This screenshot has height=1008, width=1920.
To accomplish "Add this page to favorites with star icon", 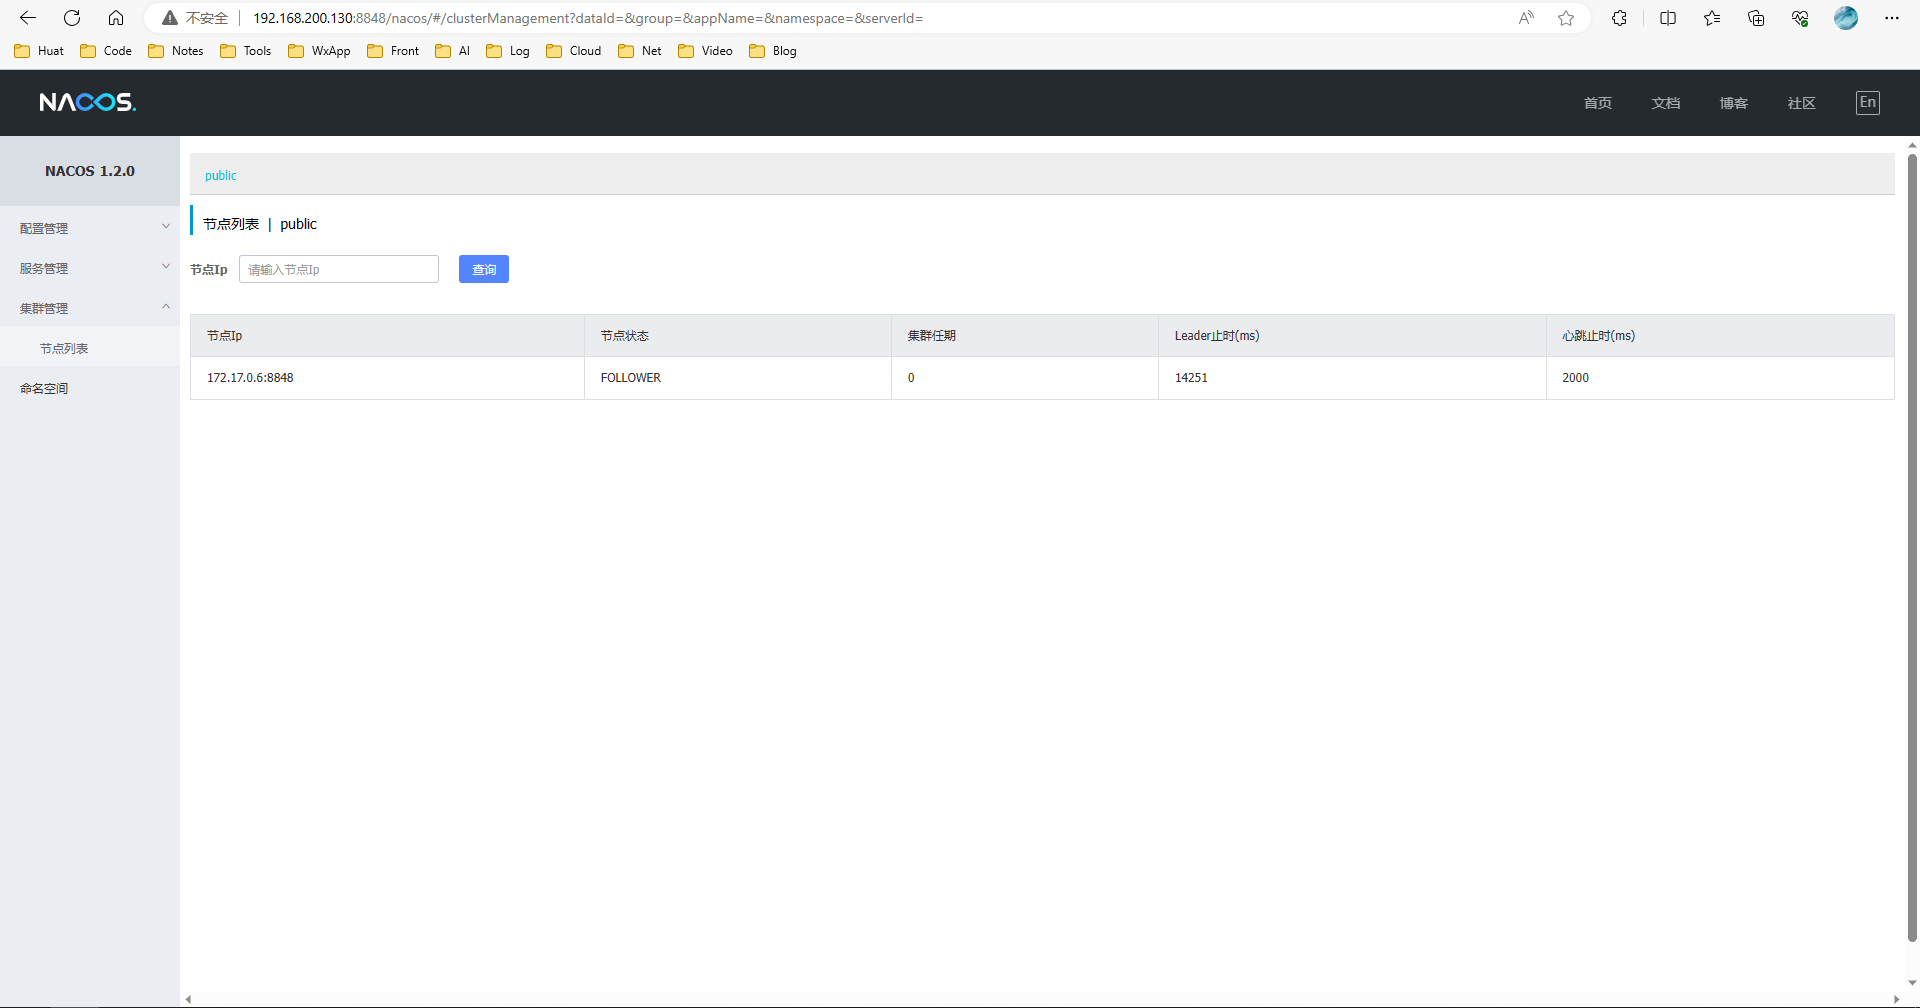I will [1566, 18].
